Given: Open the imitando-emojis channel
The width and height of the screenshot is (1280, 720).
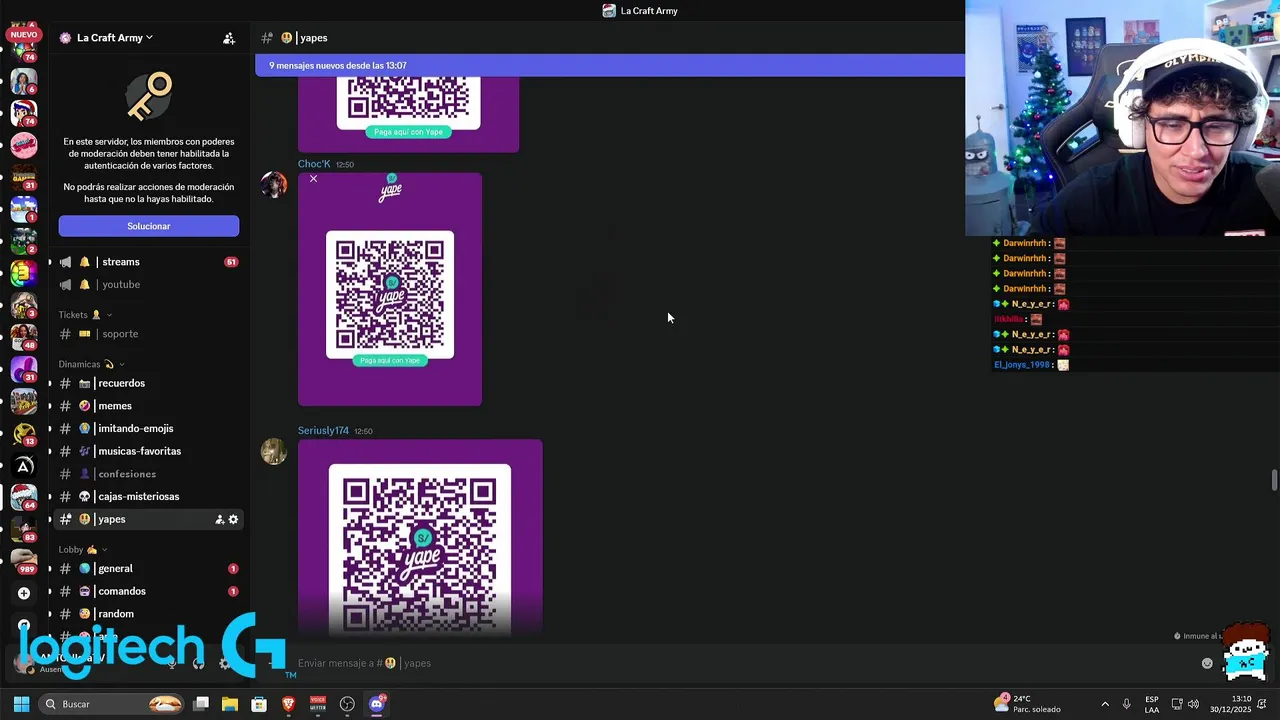Looking at the screenshot, I should (x=148, y=428).
